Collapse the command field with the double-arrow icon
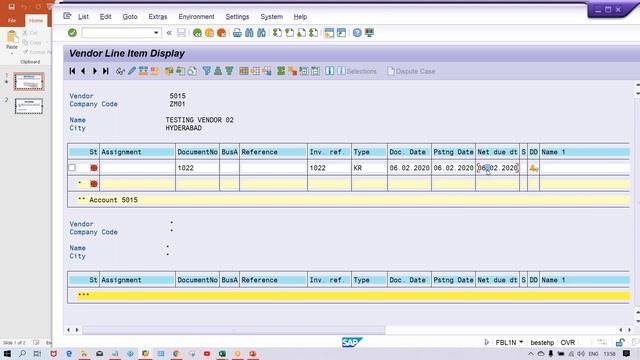The height and width of the screenshot is (360, 640). click(169, 33)
